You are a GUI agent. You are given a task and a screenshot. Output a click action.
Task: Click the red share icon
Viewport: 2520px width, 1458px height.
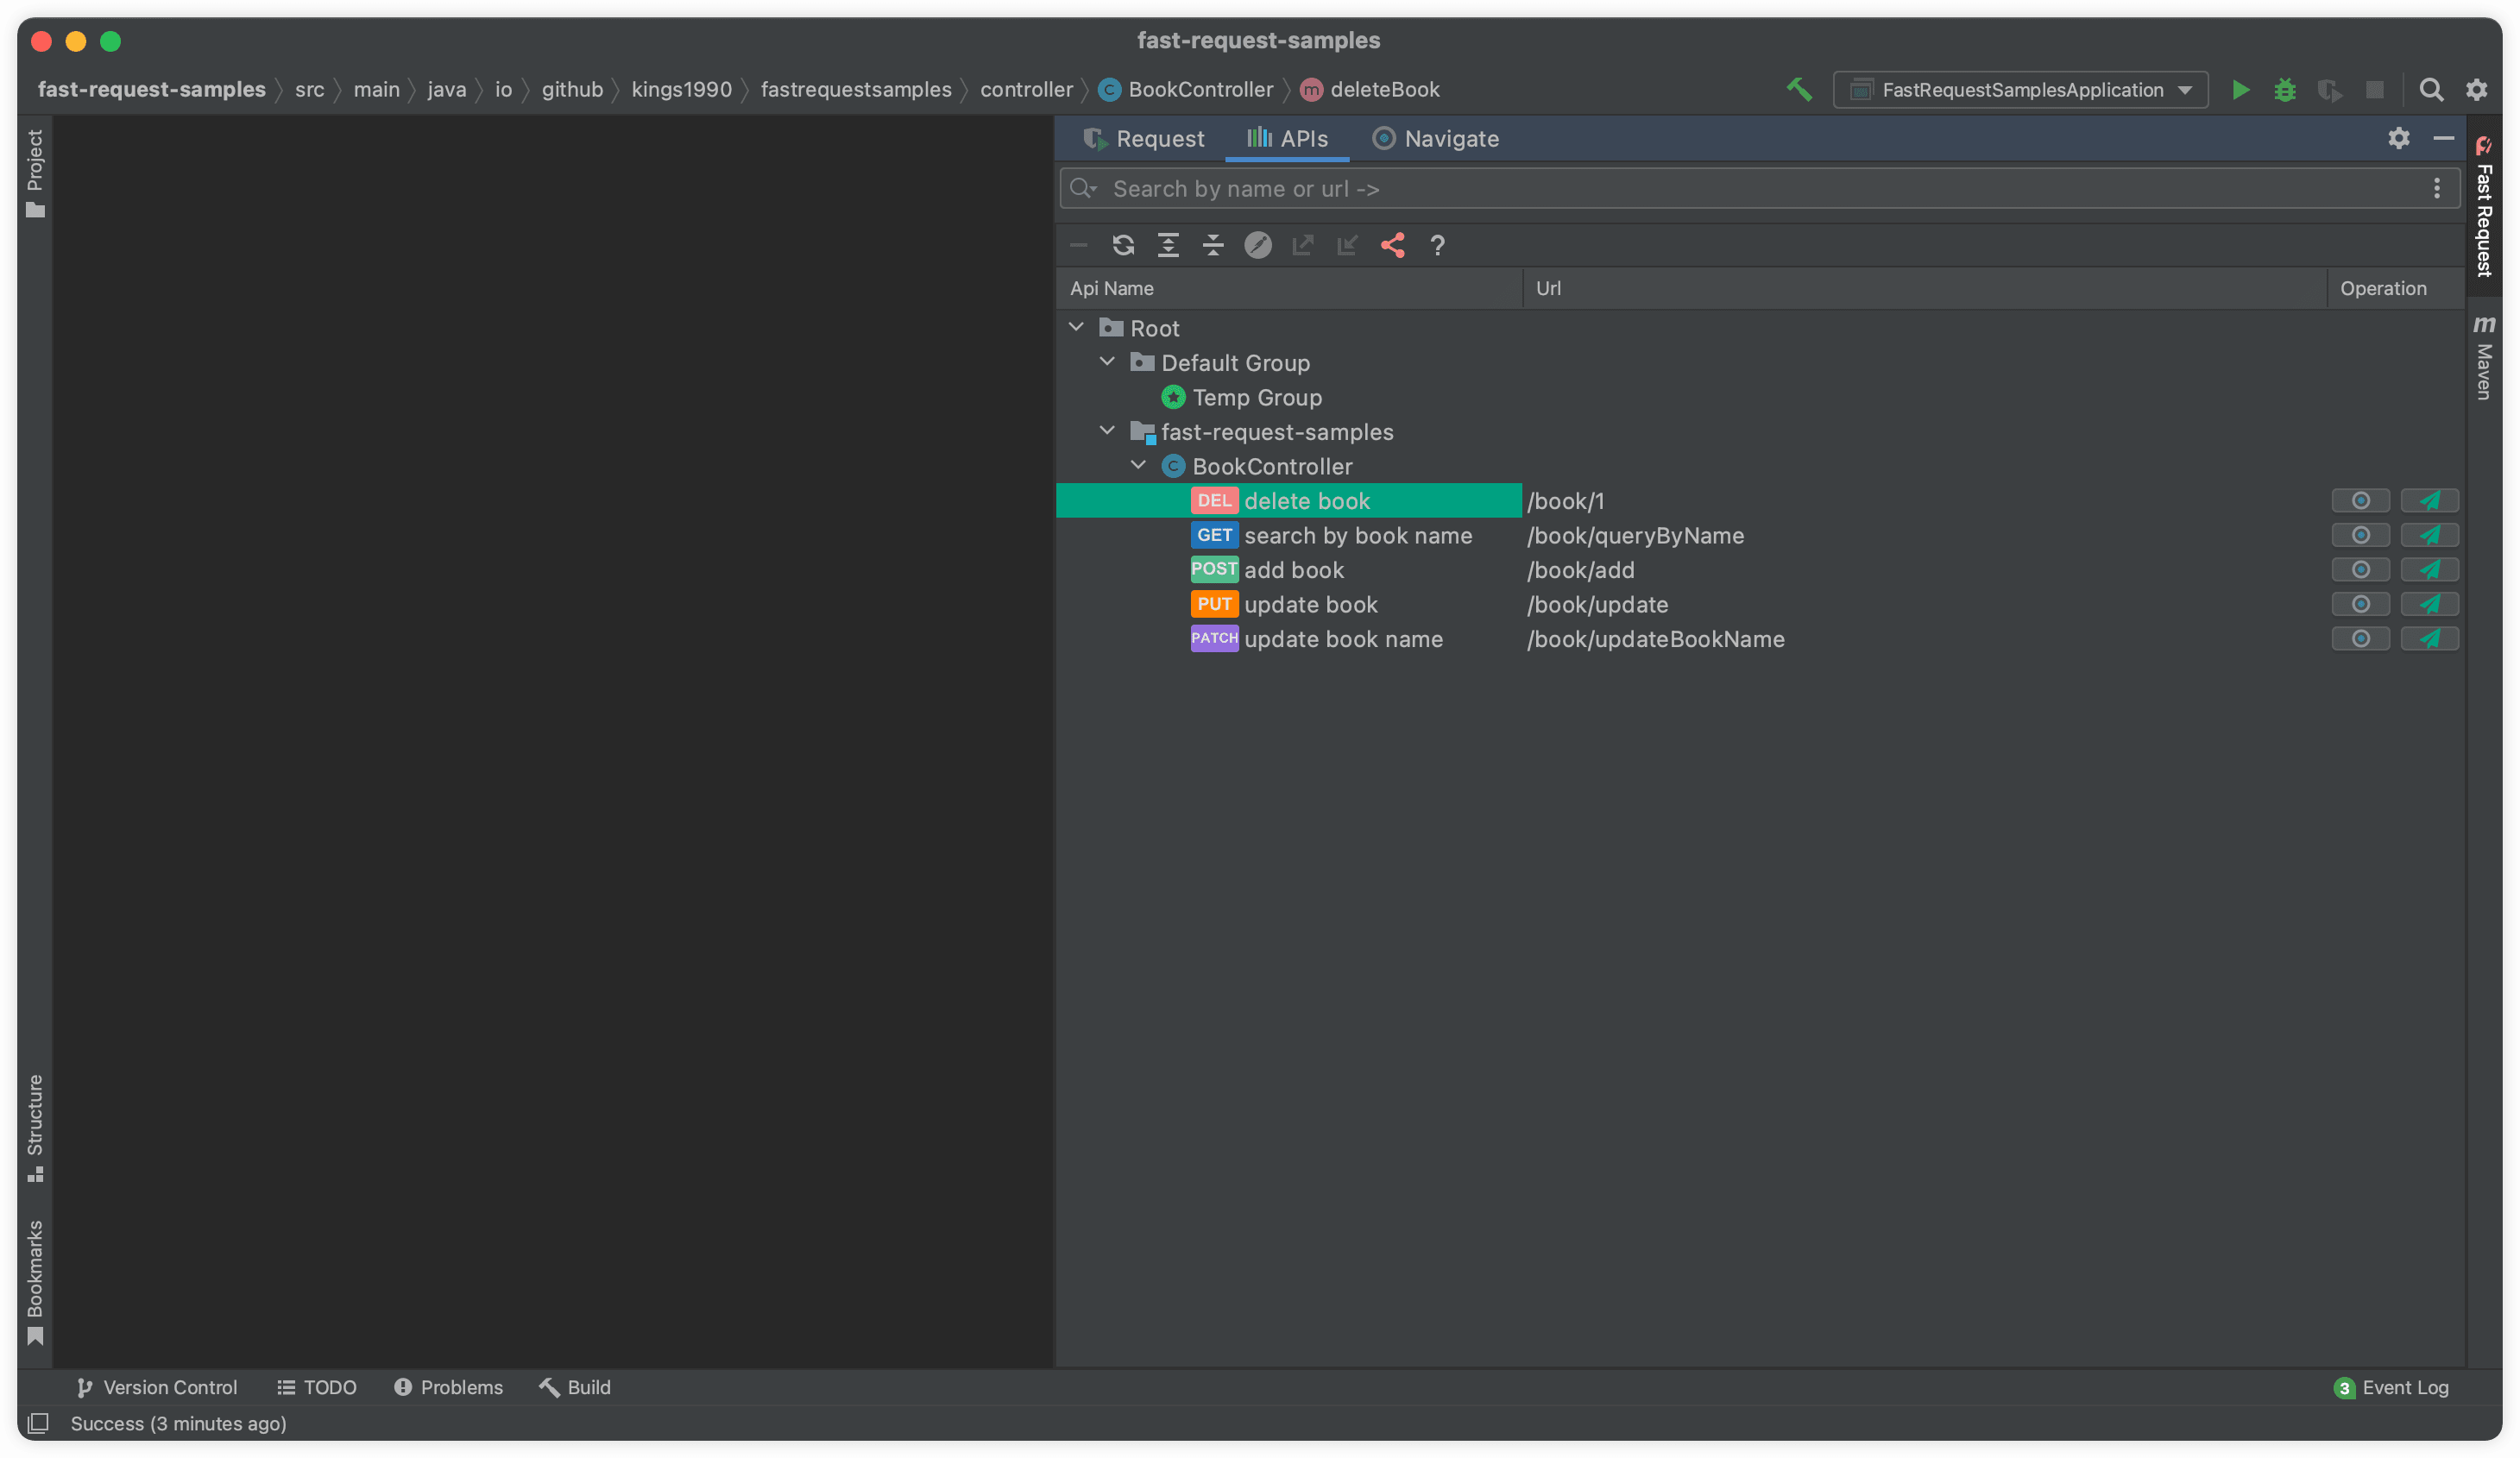1392,245
